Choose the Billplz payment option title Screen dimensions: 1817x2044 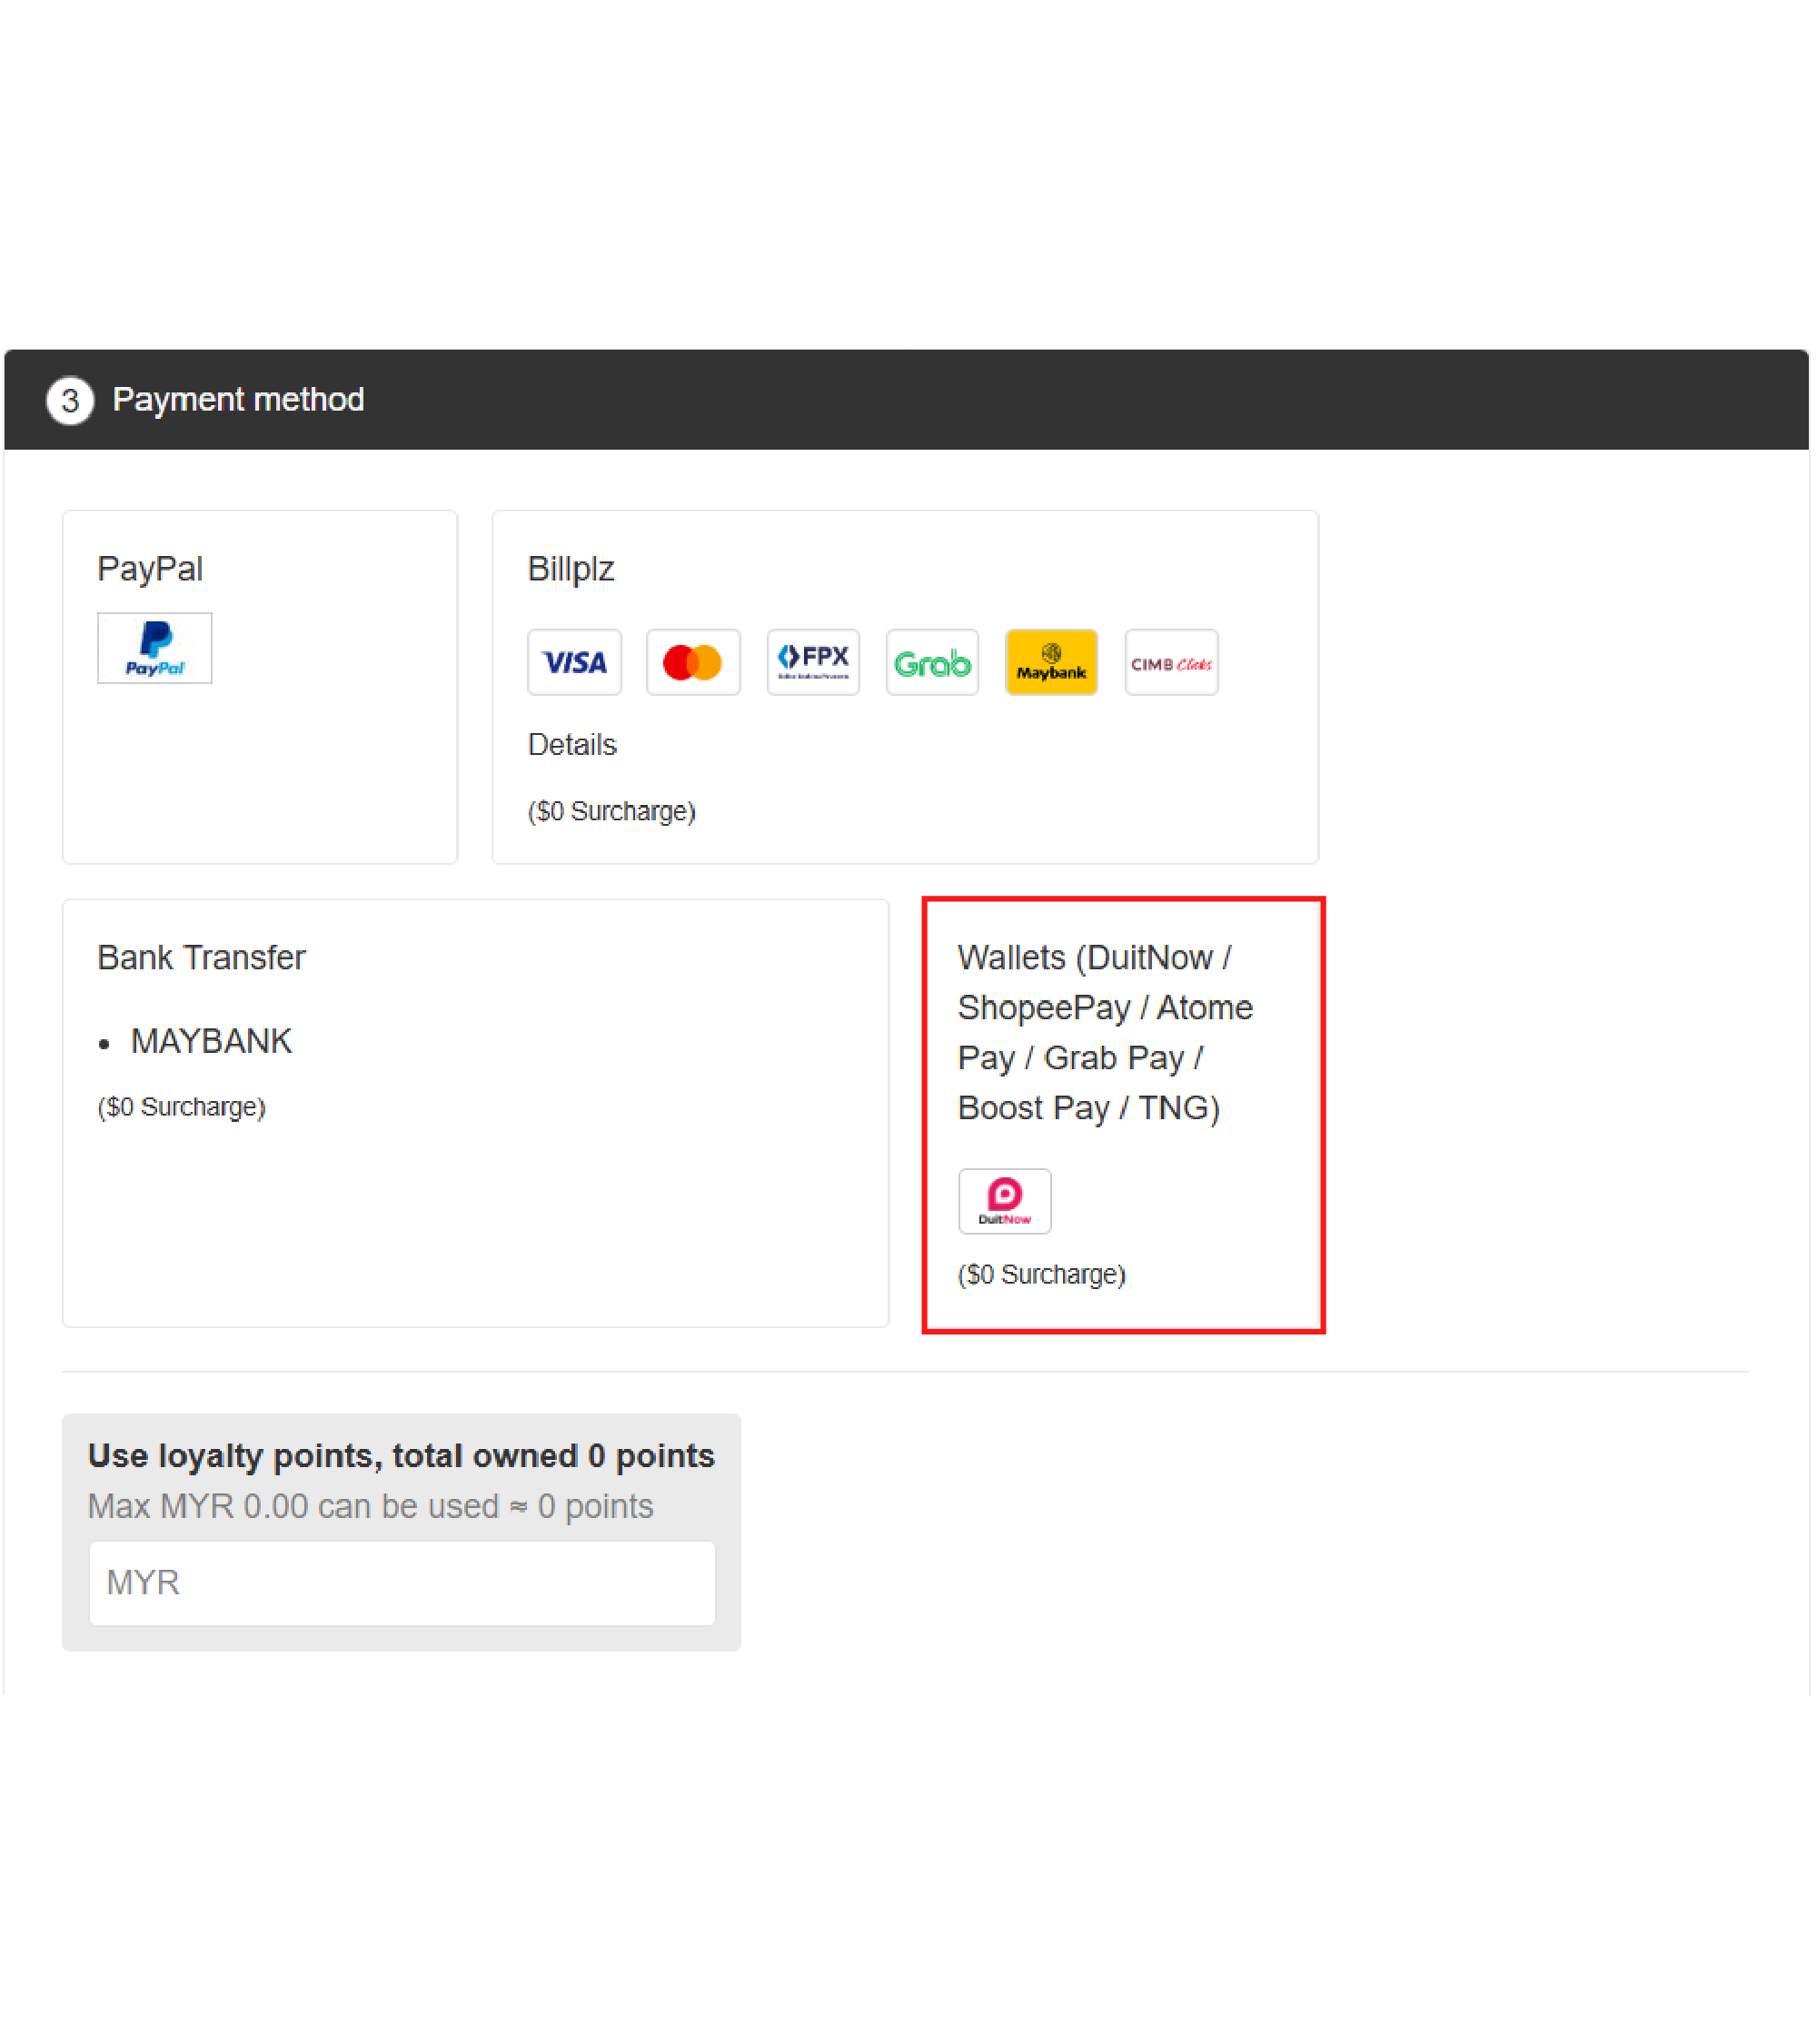[571, 569]
